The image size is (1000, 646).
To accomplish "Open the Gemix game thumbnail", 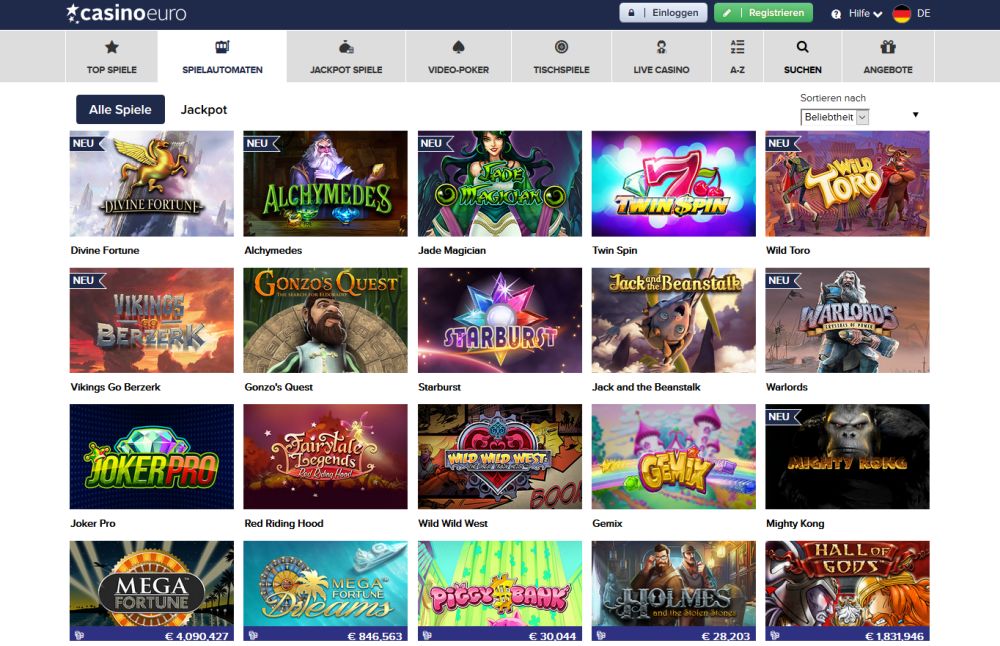I will point(673,457).
